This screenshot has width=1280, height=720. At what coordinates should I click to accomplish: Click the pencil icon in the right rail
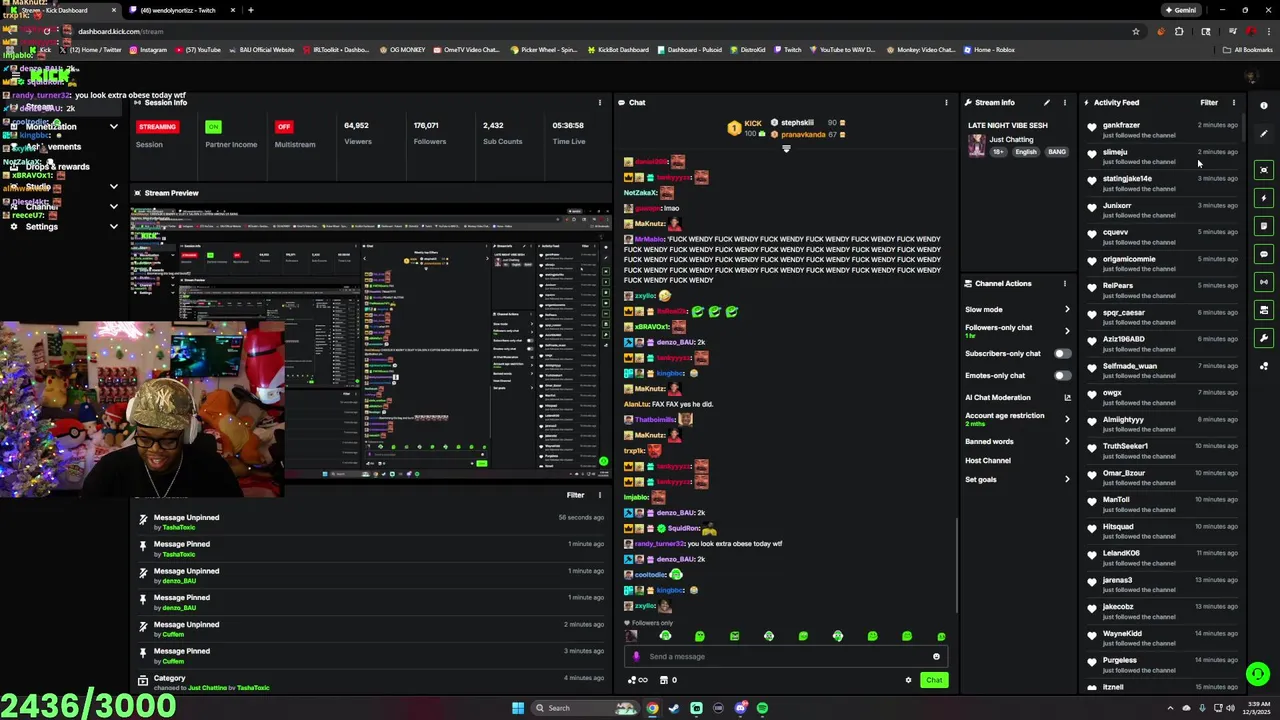[x=1264, y=133]
